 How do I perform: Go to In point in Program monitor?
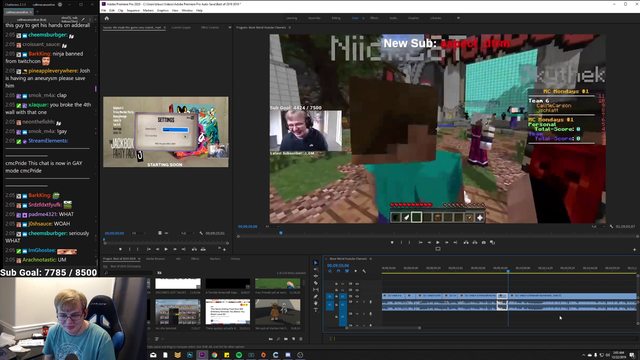point(420,242)
